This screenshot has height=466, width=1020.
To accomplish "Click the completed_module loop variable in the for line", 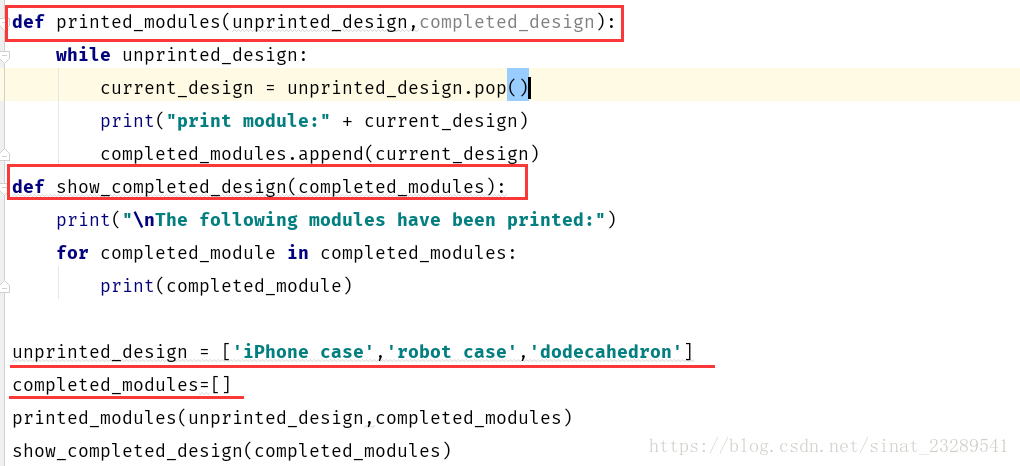I will [188, 253].
